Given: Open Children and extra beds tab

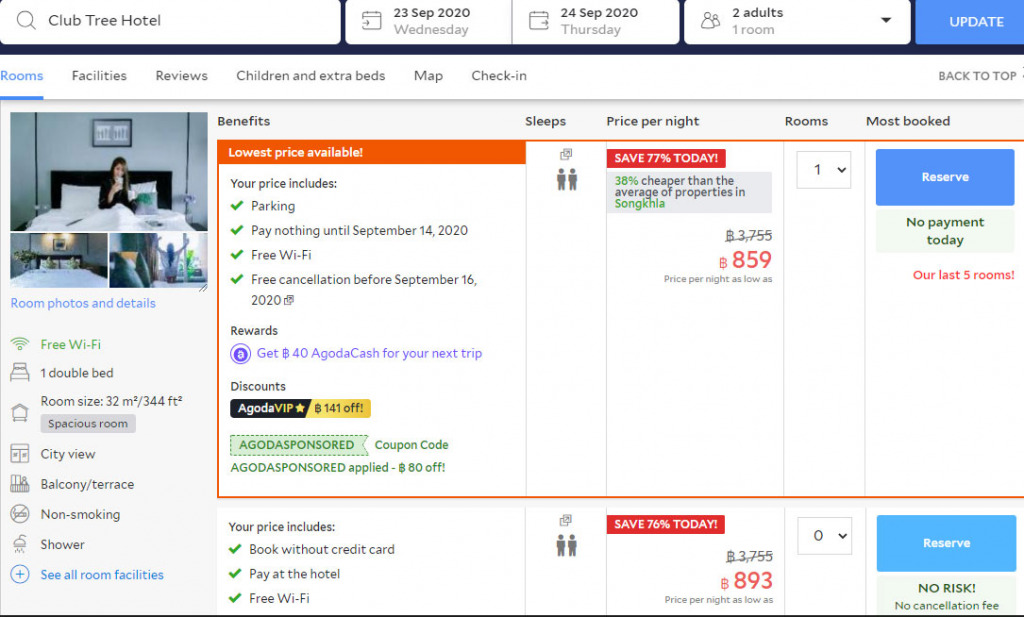Looking at the screenshot, I should [x=310, y=76].
